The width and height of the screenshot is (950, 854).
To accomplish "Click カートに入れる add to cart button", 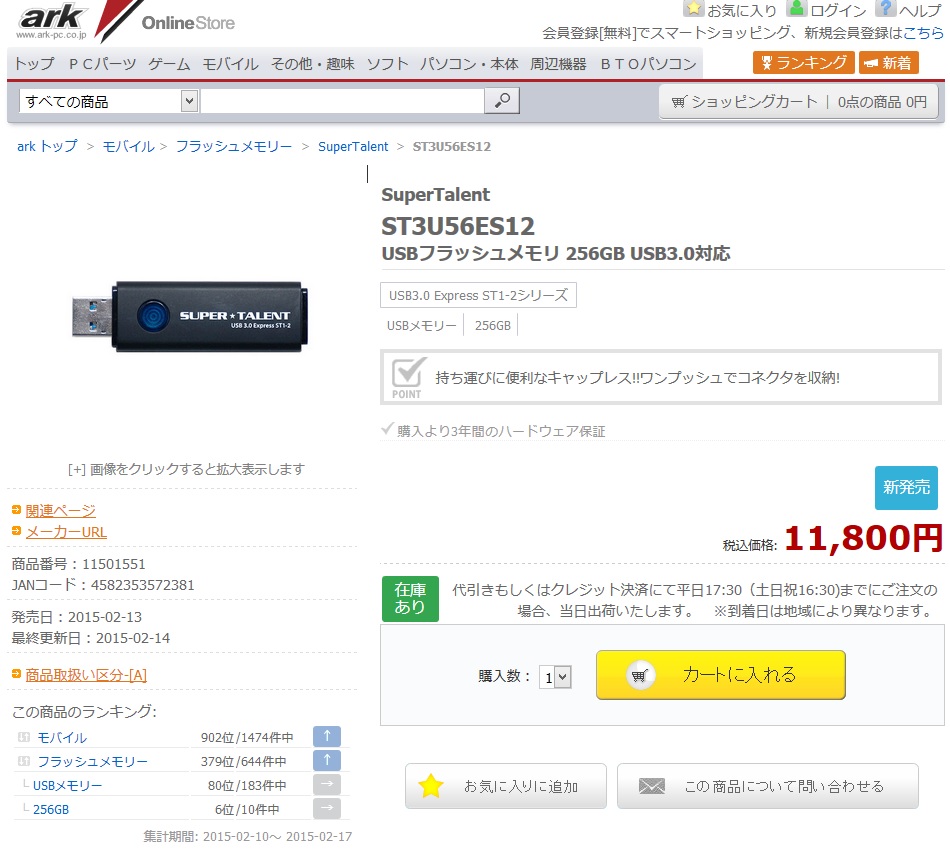I will click(720, 675).
